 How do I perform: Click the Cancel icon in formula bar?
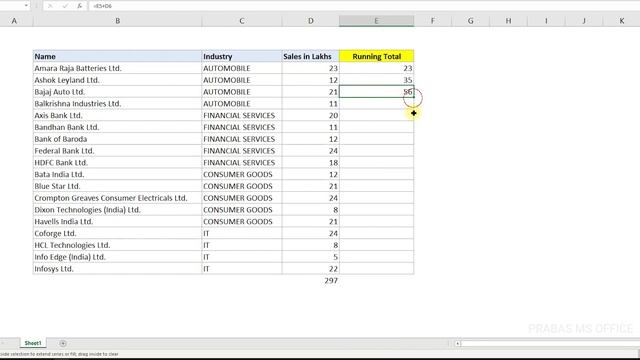(x=50, y=6)
